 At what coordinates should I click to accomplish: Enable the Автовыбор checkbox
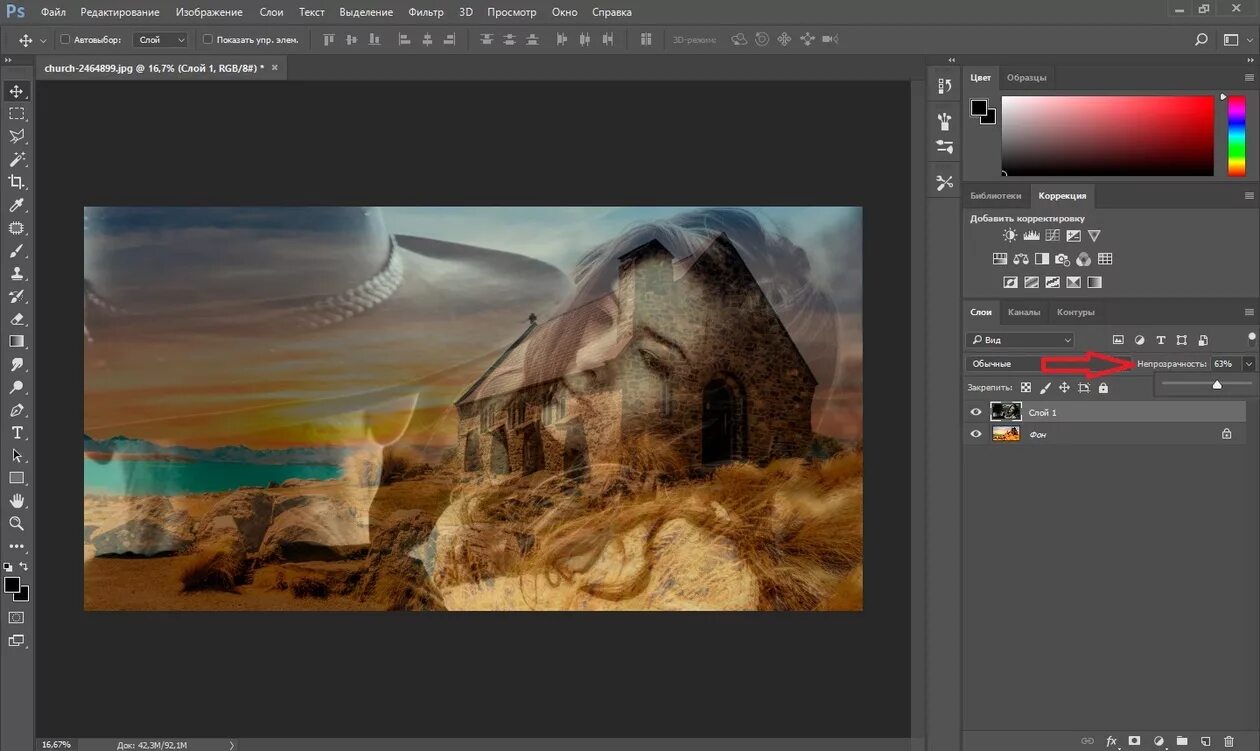tap(66, 40)
